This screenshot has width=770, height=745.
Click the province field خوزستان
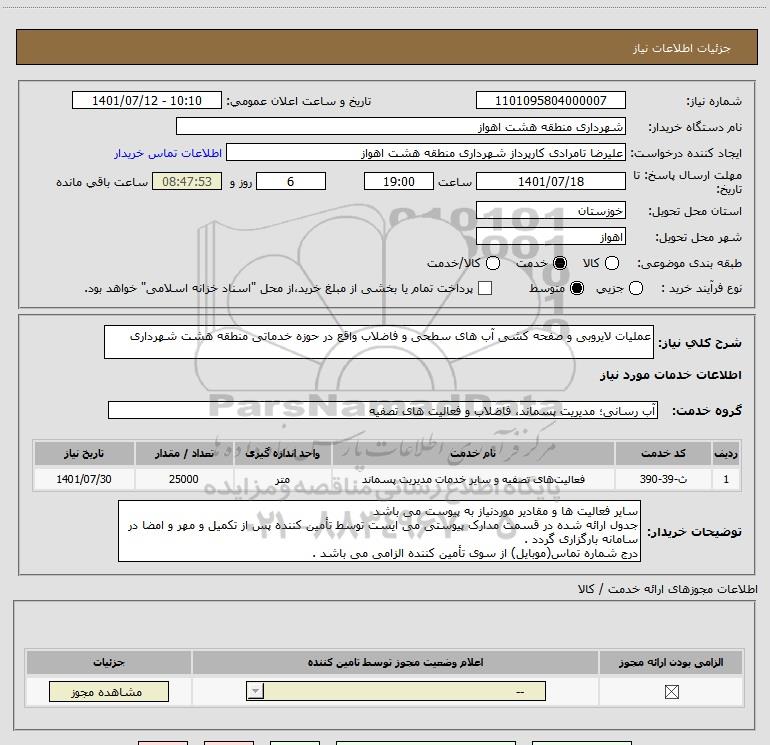pos(550,211)
